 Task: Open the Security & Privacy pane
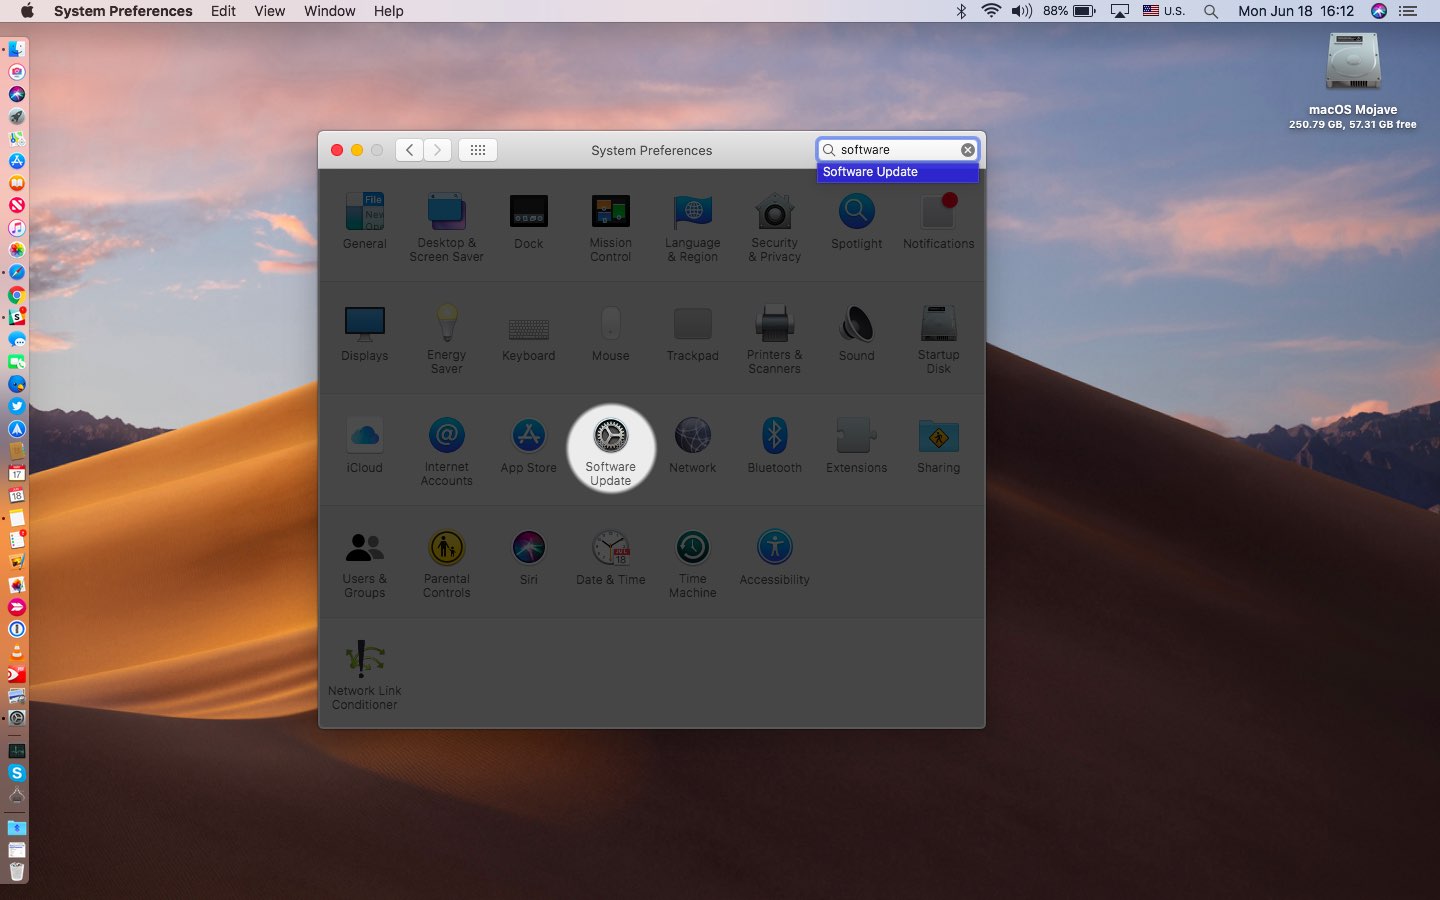[774, 213]
